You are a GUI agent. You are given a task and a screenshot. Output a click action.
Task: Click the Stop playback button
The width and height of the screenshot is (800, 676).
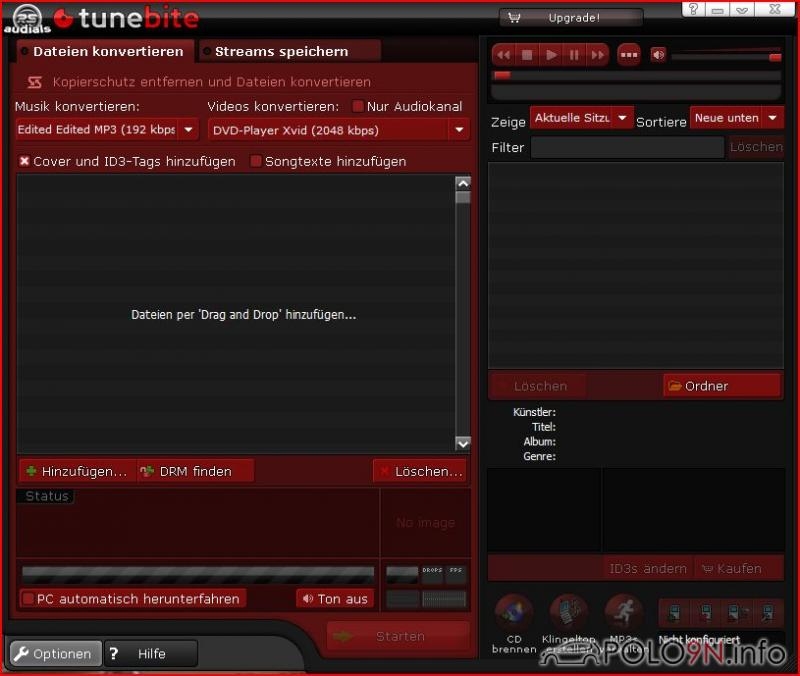click(x=527, y=55)
